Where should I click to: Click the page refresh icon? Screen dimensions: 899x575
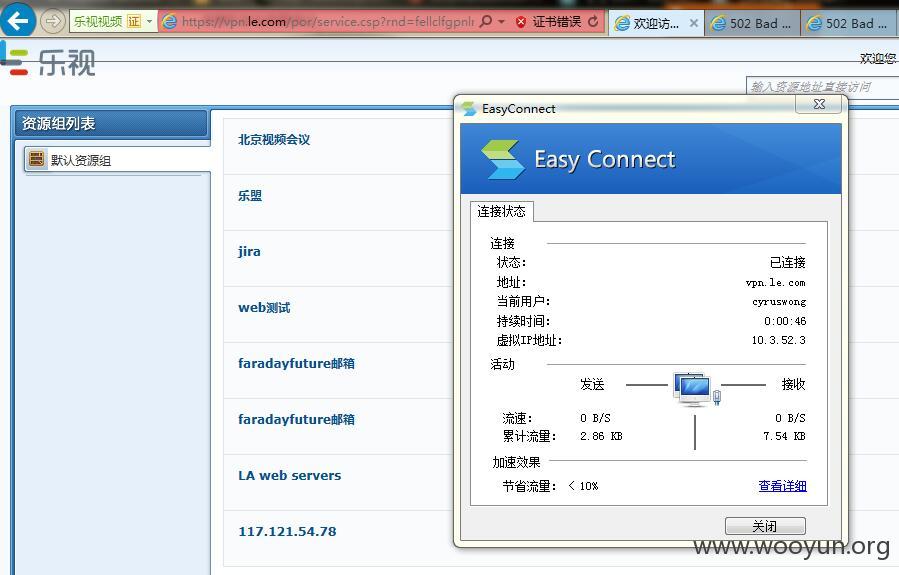point(593,22)
